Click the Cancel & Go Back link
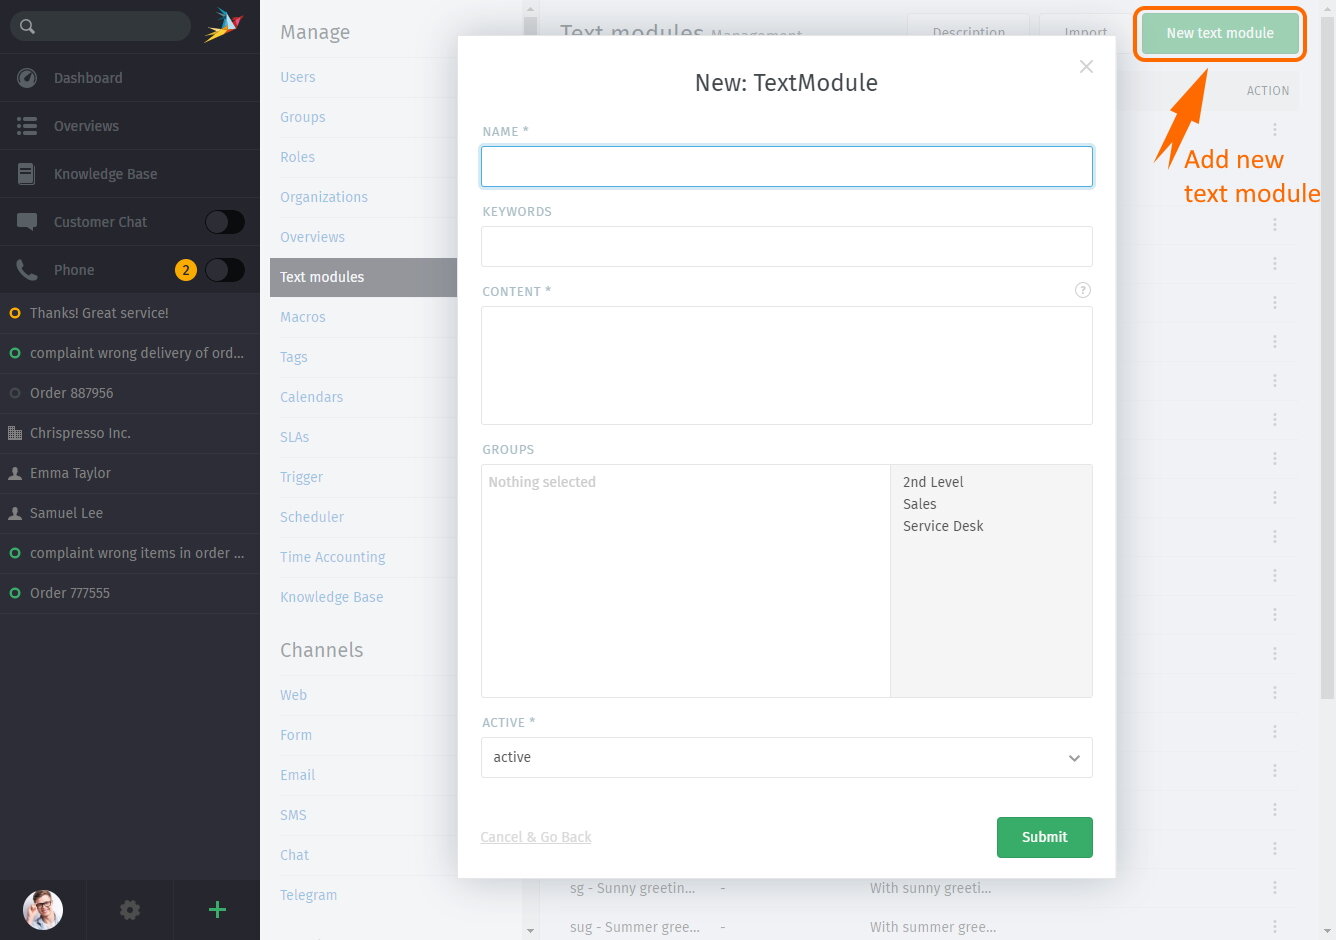 tap(536, 837)
